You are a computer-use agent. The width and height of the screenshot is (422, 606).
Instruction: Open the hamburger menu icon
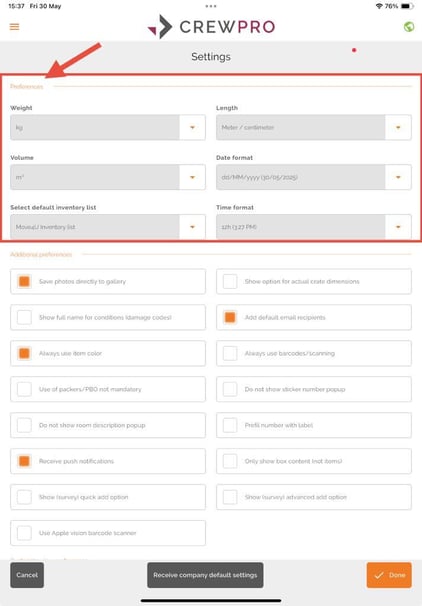[14, 27]
